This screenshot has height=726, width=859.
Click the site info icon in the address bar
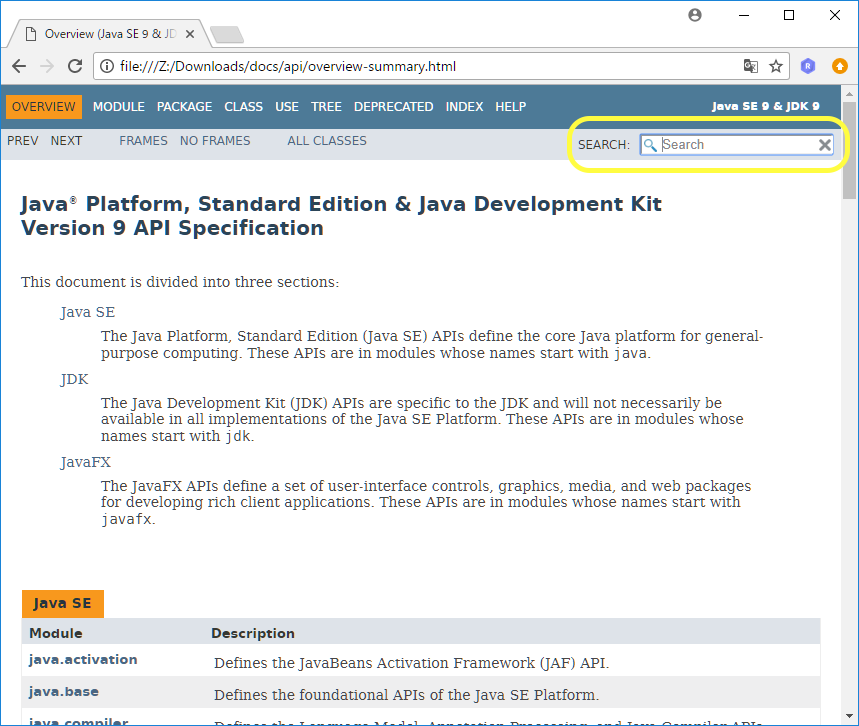[x=107, y=66]
